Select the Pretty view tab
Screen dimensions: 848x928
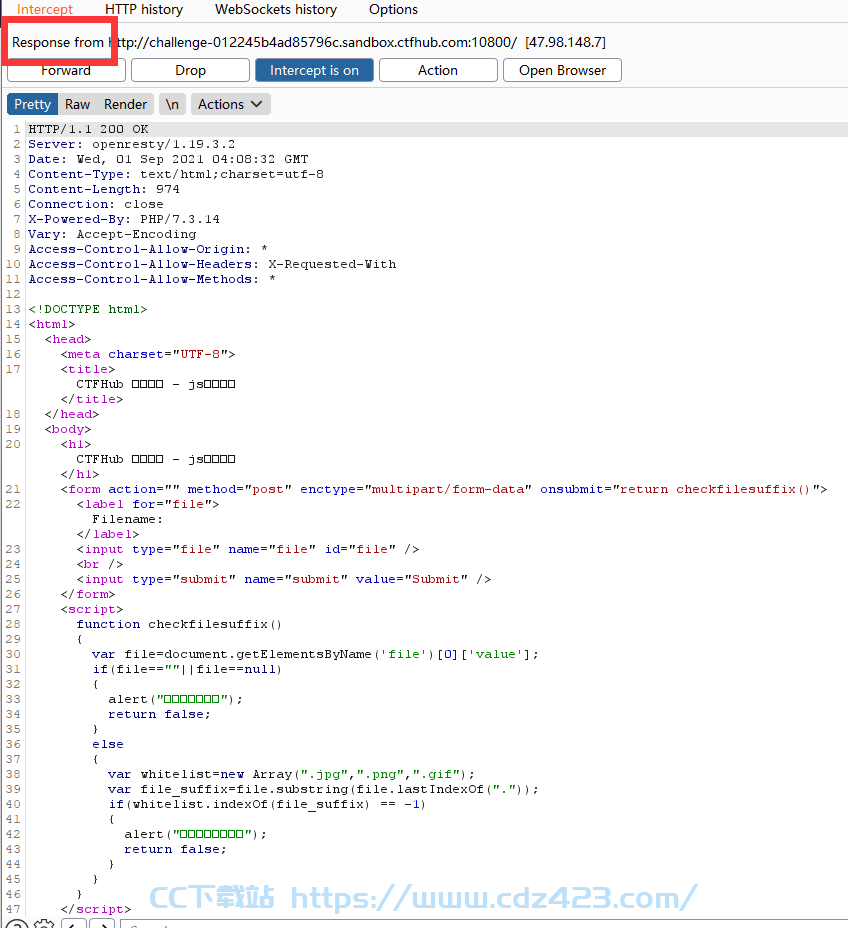(x=33, y=104)
